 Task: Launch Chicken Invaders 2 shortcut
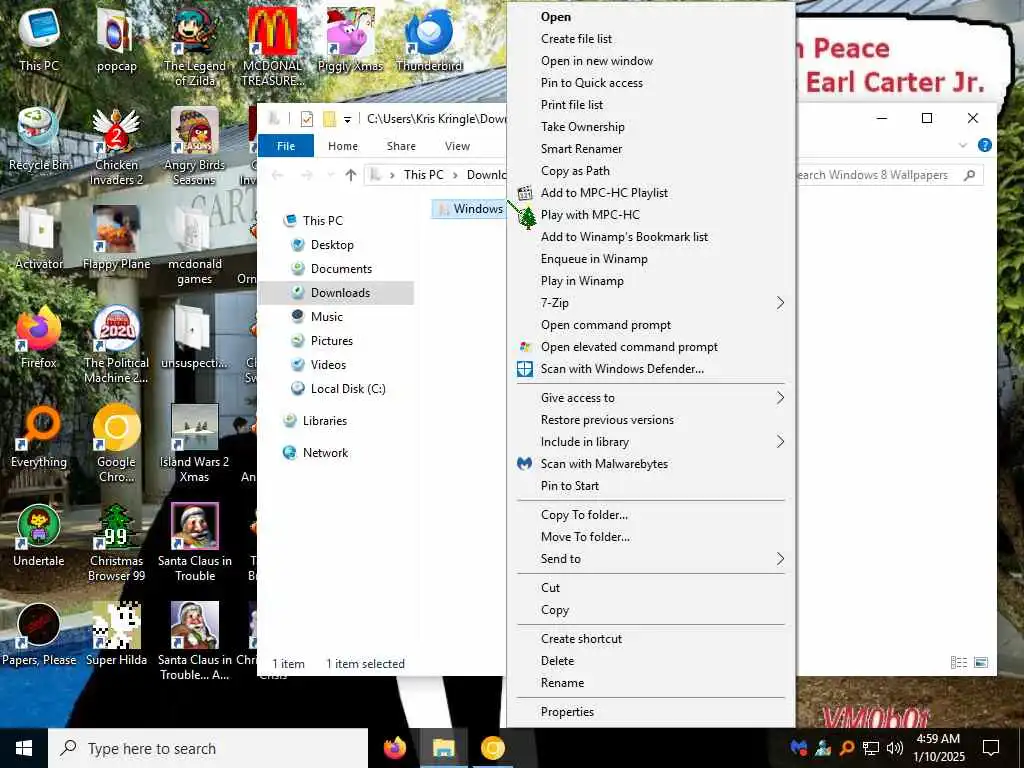coord(116,146)
